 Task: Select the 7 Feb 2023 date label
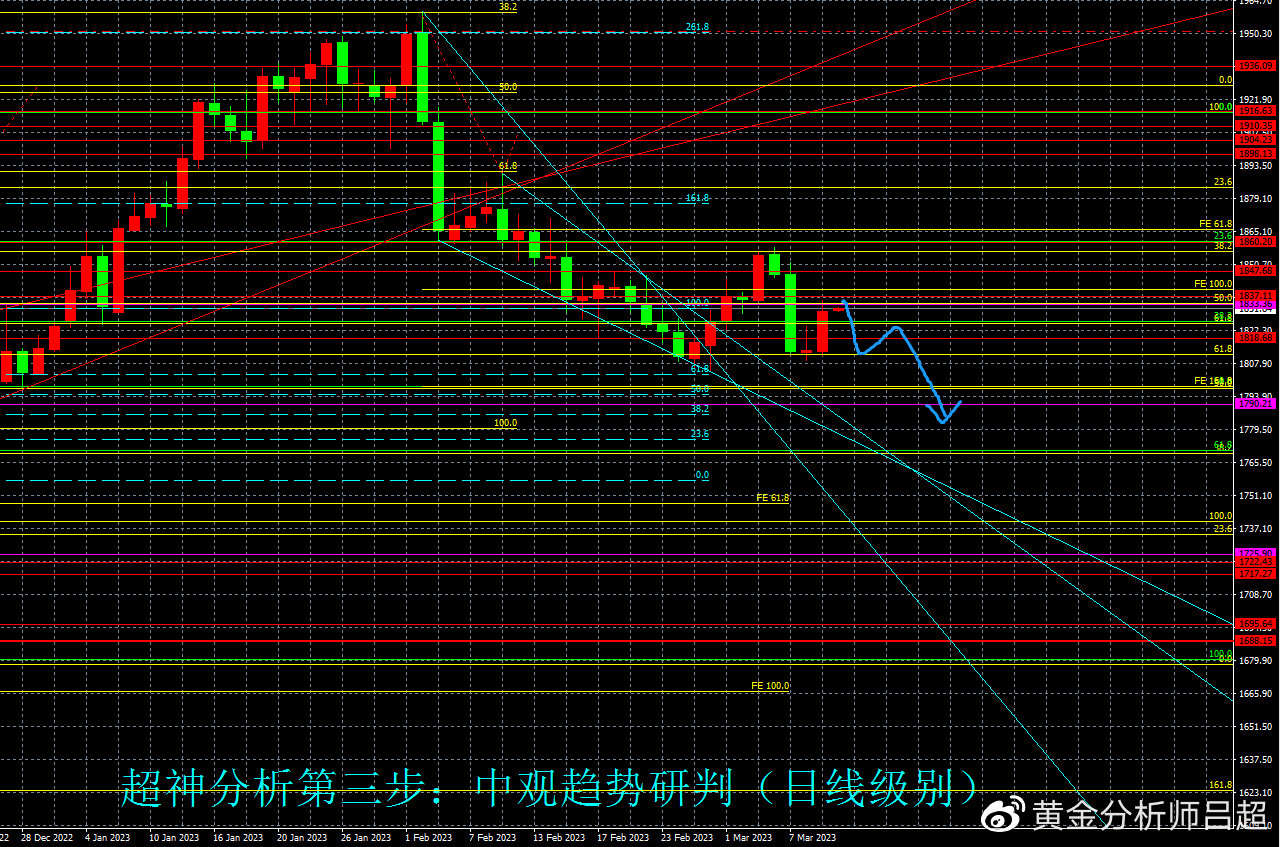[493, 838]
